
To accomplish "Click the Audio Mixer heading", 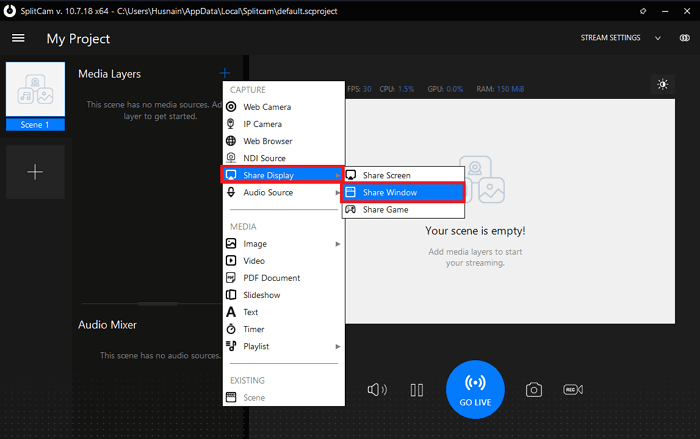I will [x=107, y=325].
